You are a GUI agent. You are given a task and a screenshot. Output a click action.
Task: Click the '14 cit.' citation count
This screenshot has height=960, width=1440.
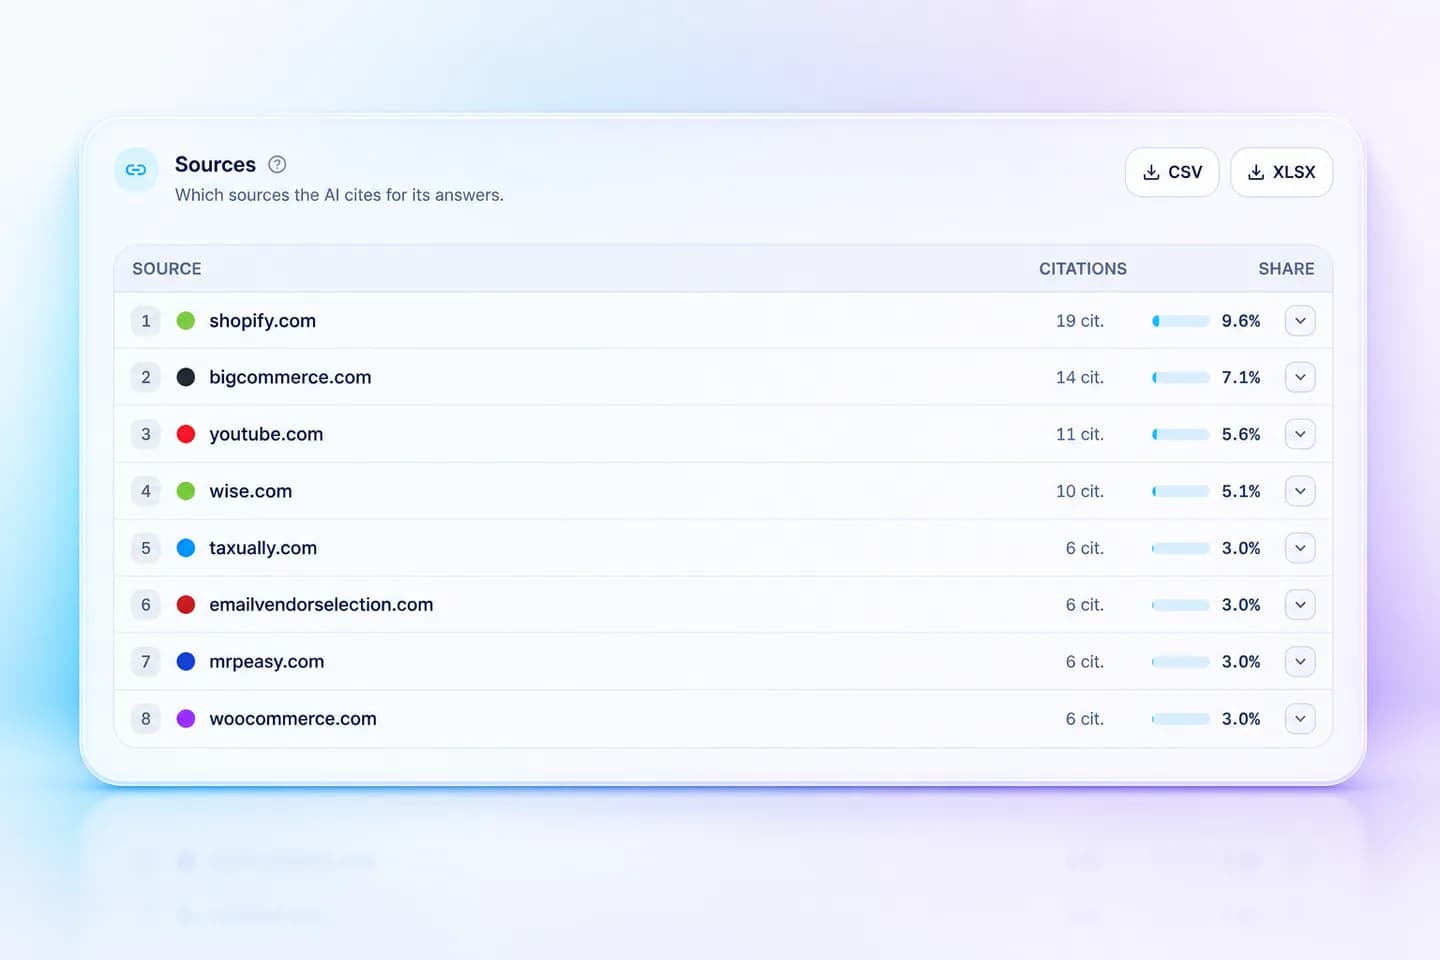click(x=1080, y=377)
